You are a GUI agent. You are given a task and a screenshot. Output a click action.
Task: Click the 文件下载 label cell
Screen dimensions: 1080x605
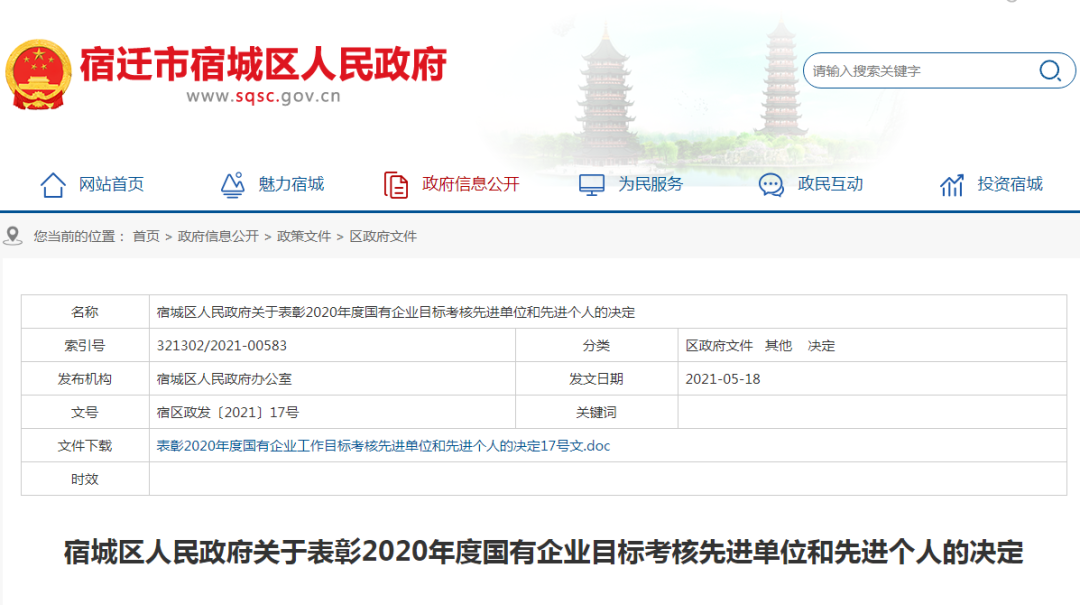click(85, 446)
